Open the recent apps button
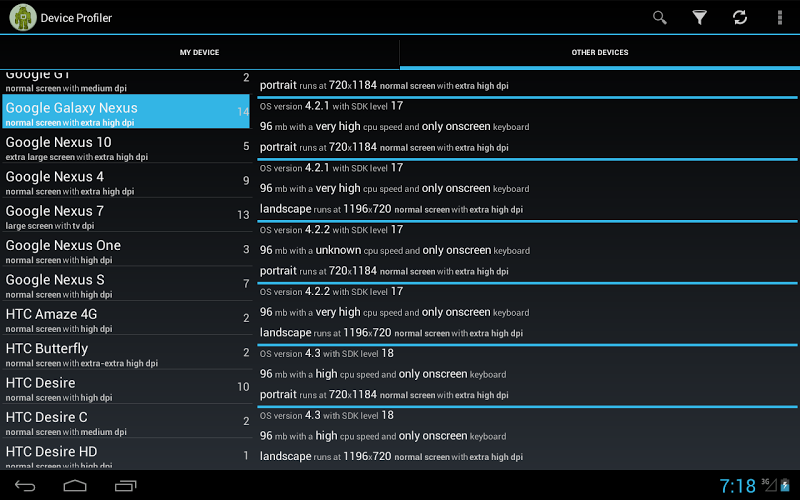 (126, 486)
